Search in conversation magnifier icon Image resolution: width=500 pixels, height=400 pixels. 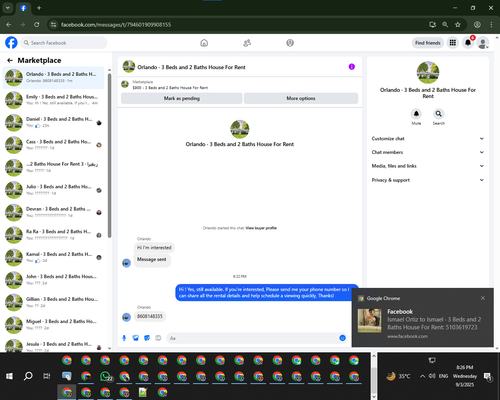click(439, 114)
